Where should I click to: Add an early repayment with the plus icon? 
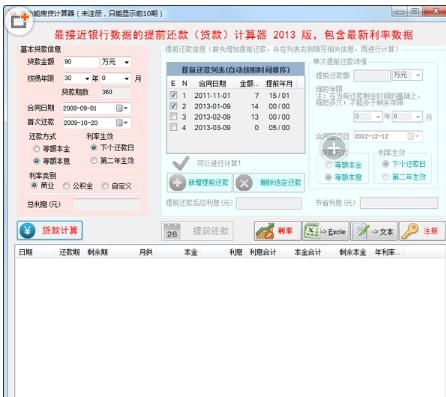click(177, 182)
